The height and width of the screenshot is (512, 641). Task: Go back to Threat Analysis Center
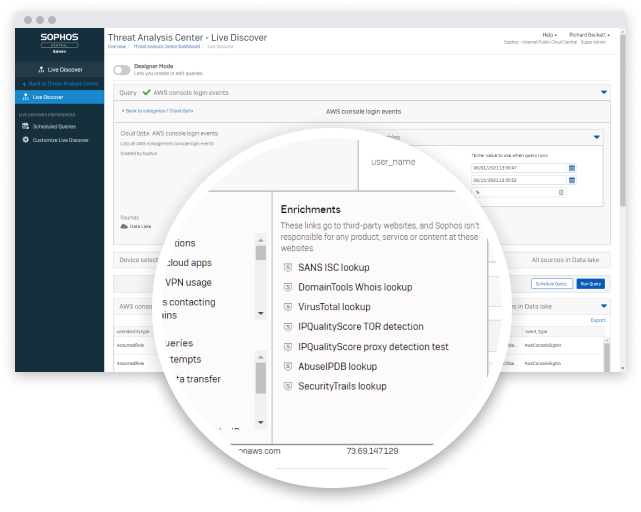[66, 83]
